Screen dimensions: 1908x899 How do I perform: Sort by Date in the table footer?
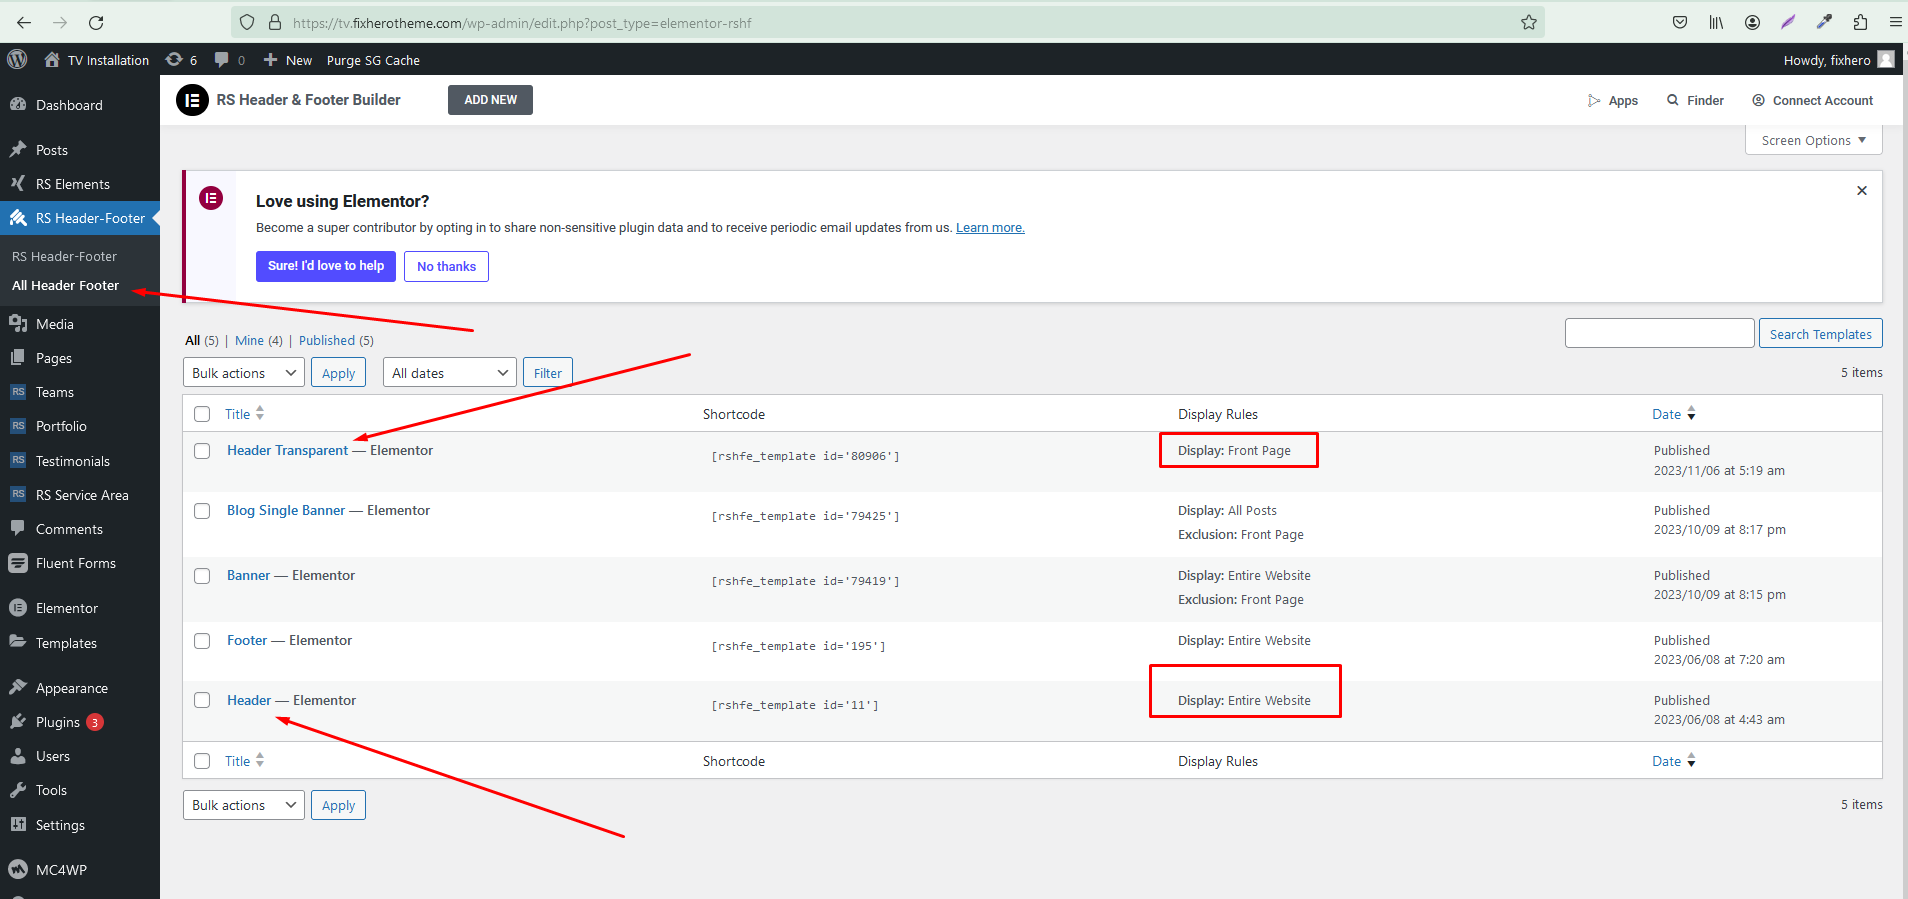pyautogui.click(x=1674, y=761)
